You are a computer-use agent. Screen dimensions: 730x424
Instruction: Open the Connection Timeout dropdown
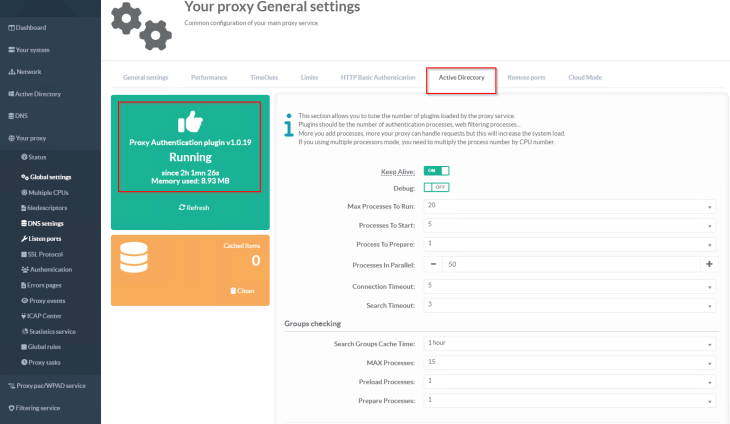568,285
